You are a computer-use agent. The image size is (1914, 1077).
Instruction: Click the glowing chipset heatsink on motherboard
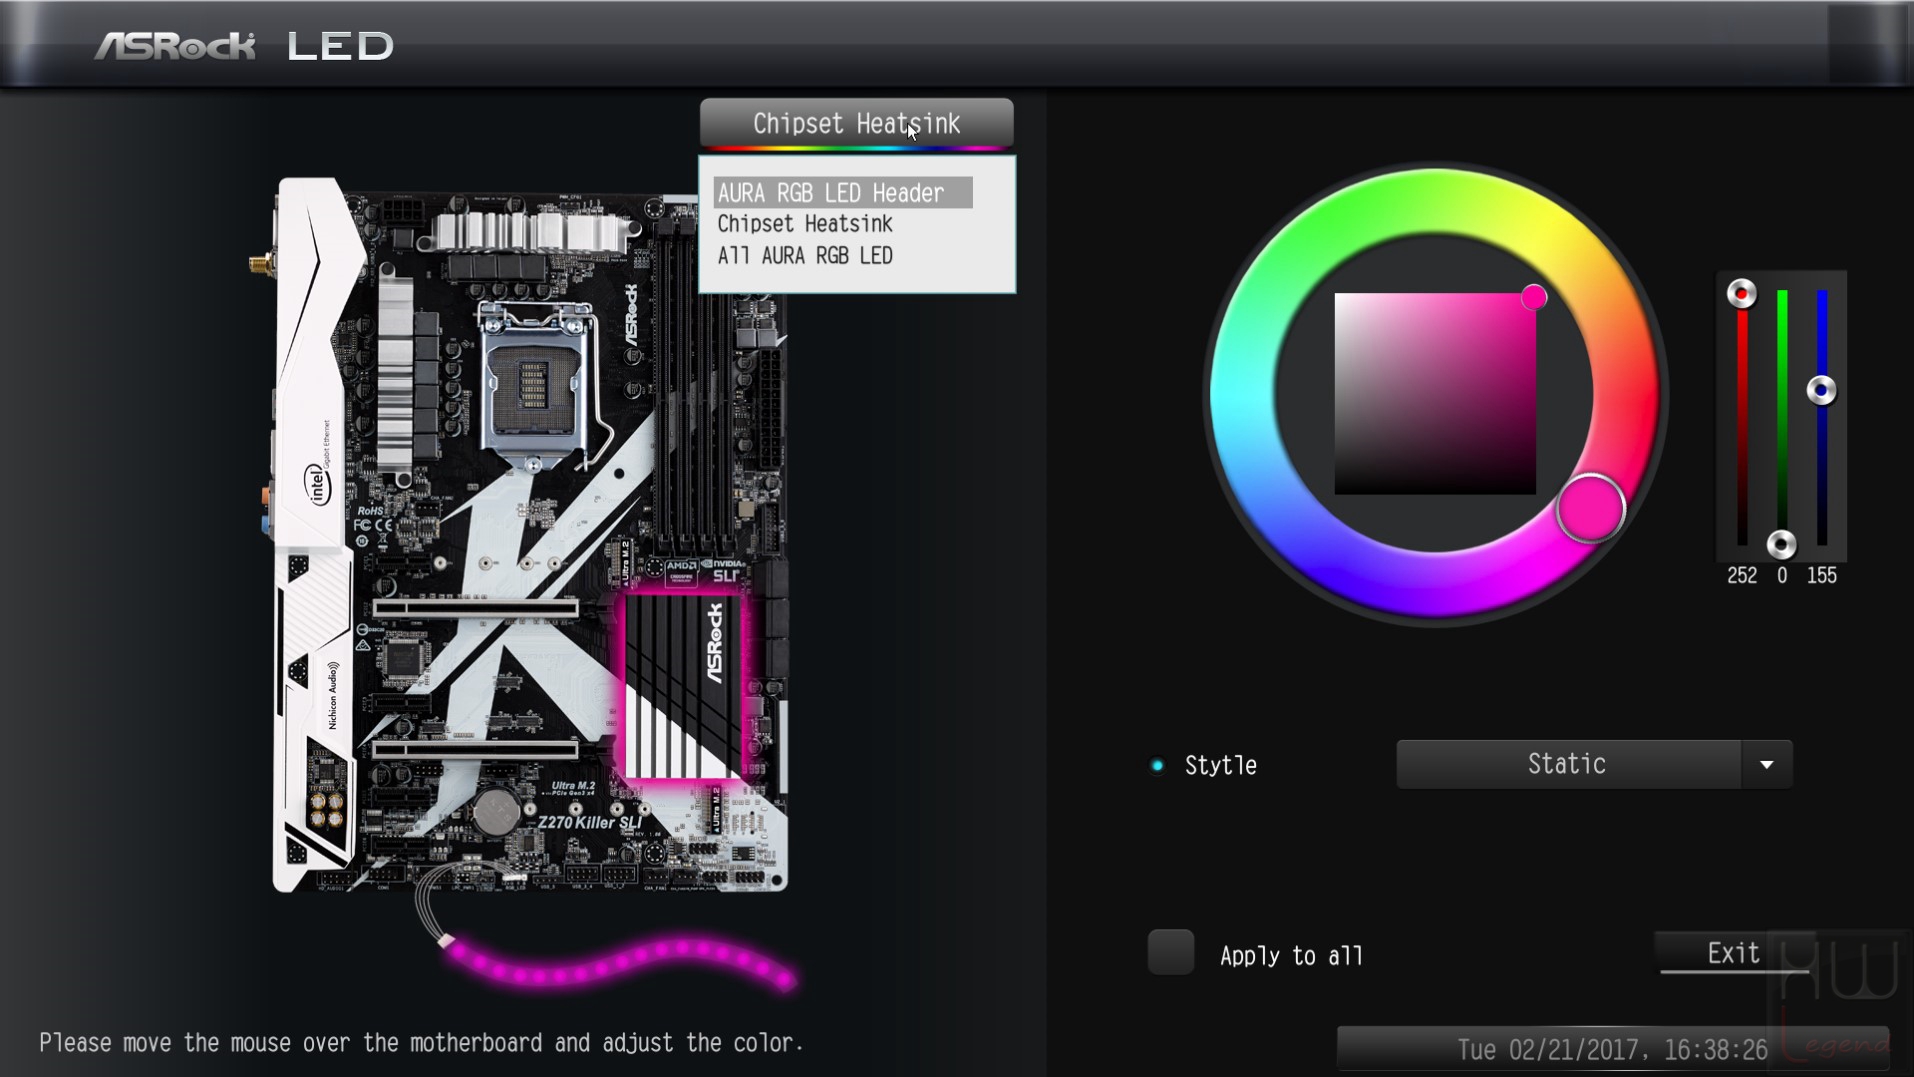[685, 686]
